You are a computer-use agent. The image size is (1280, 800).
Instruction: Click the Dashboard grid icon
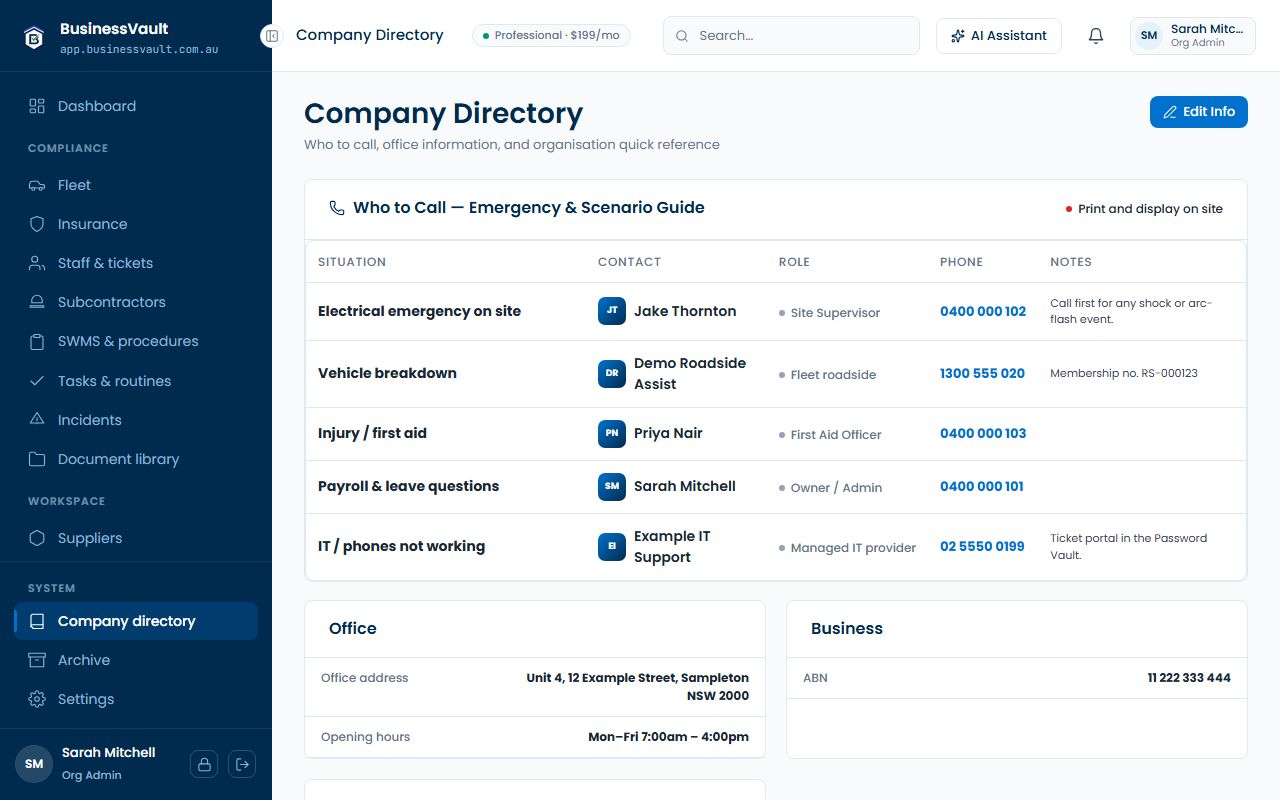click(37, 106)
